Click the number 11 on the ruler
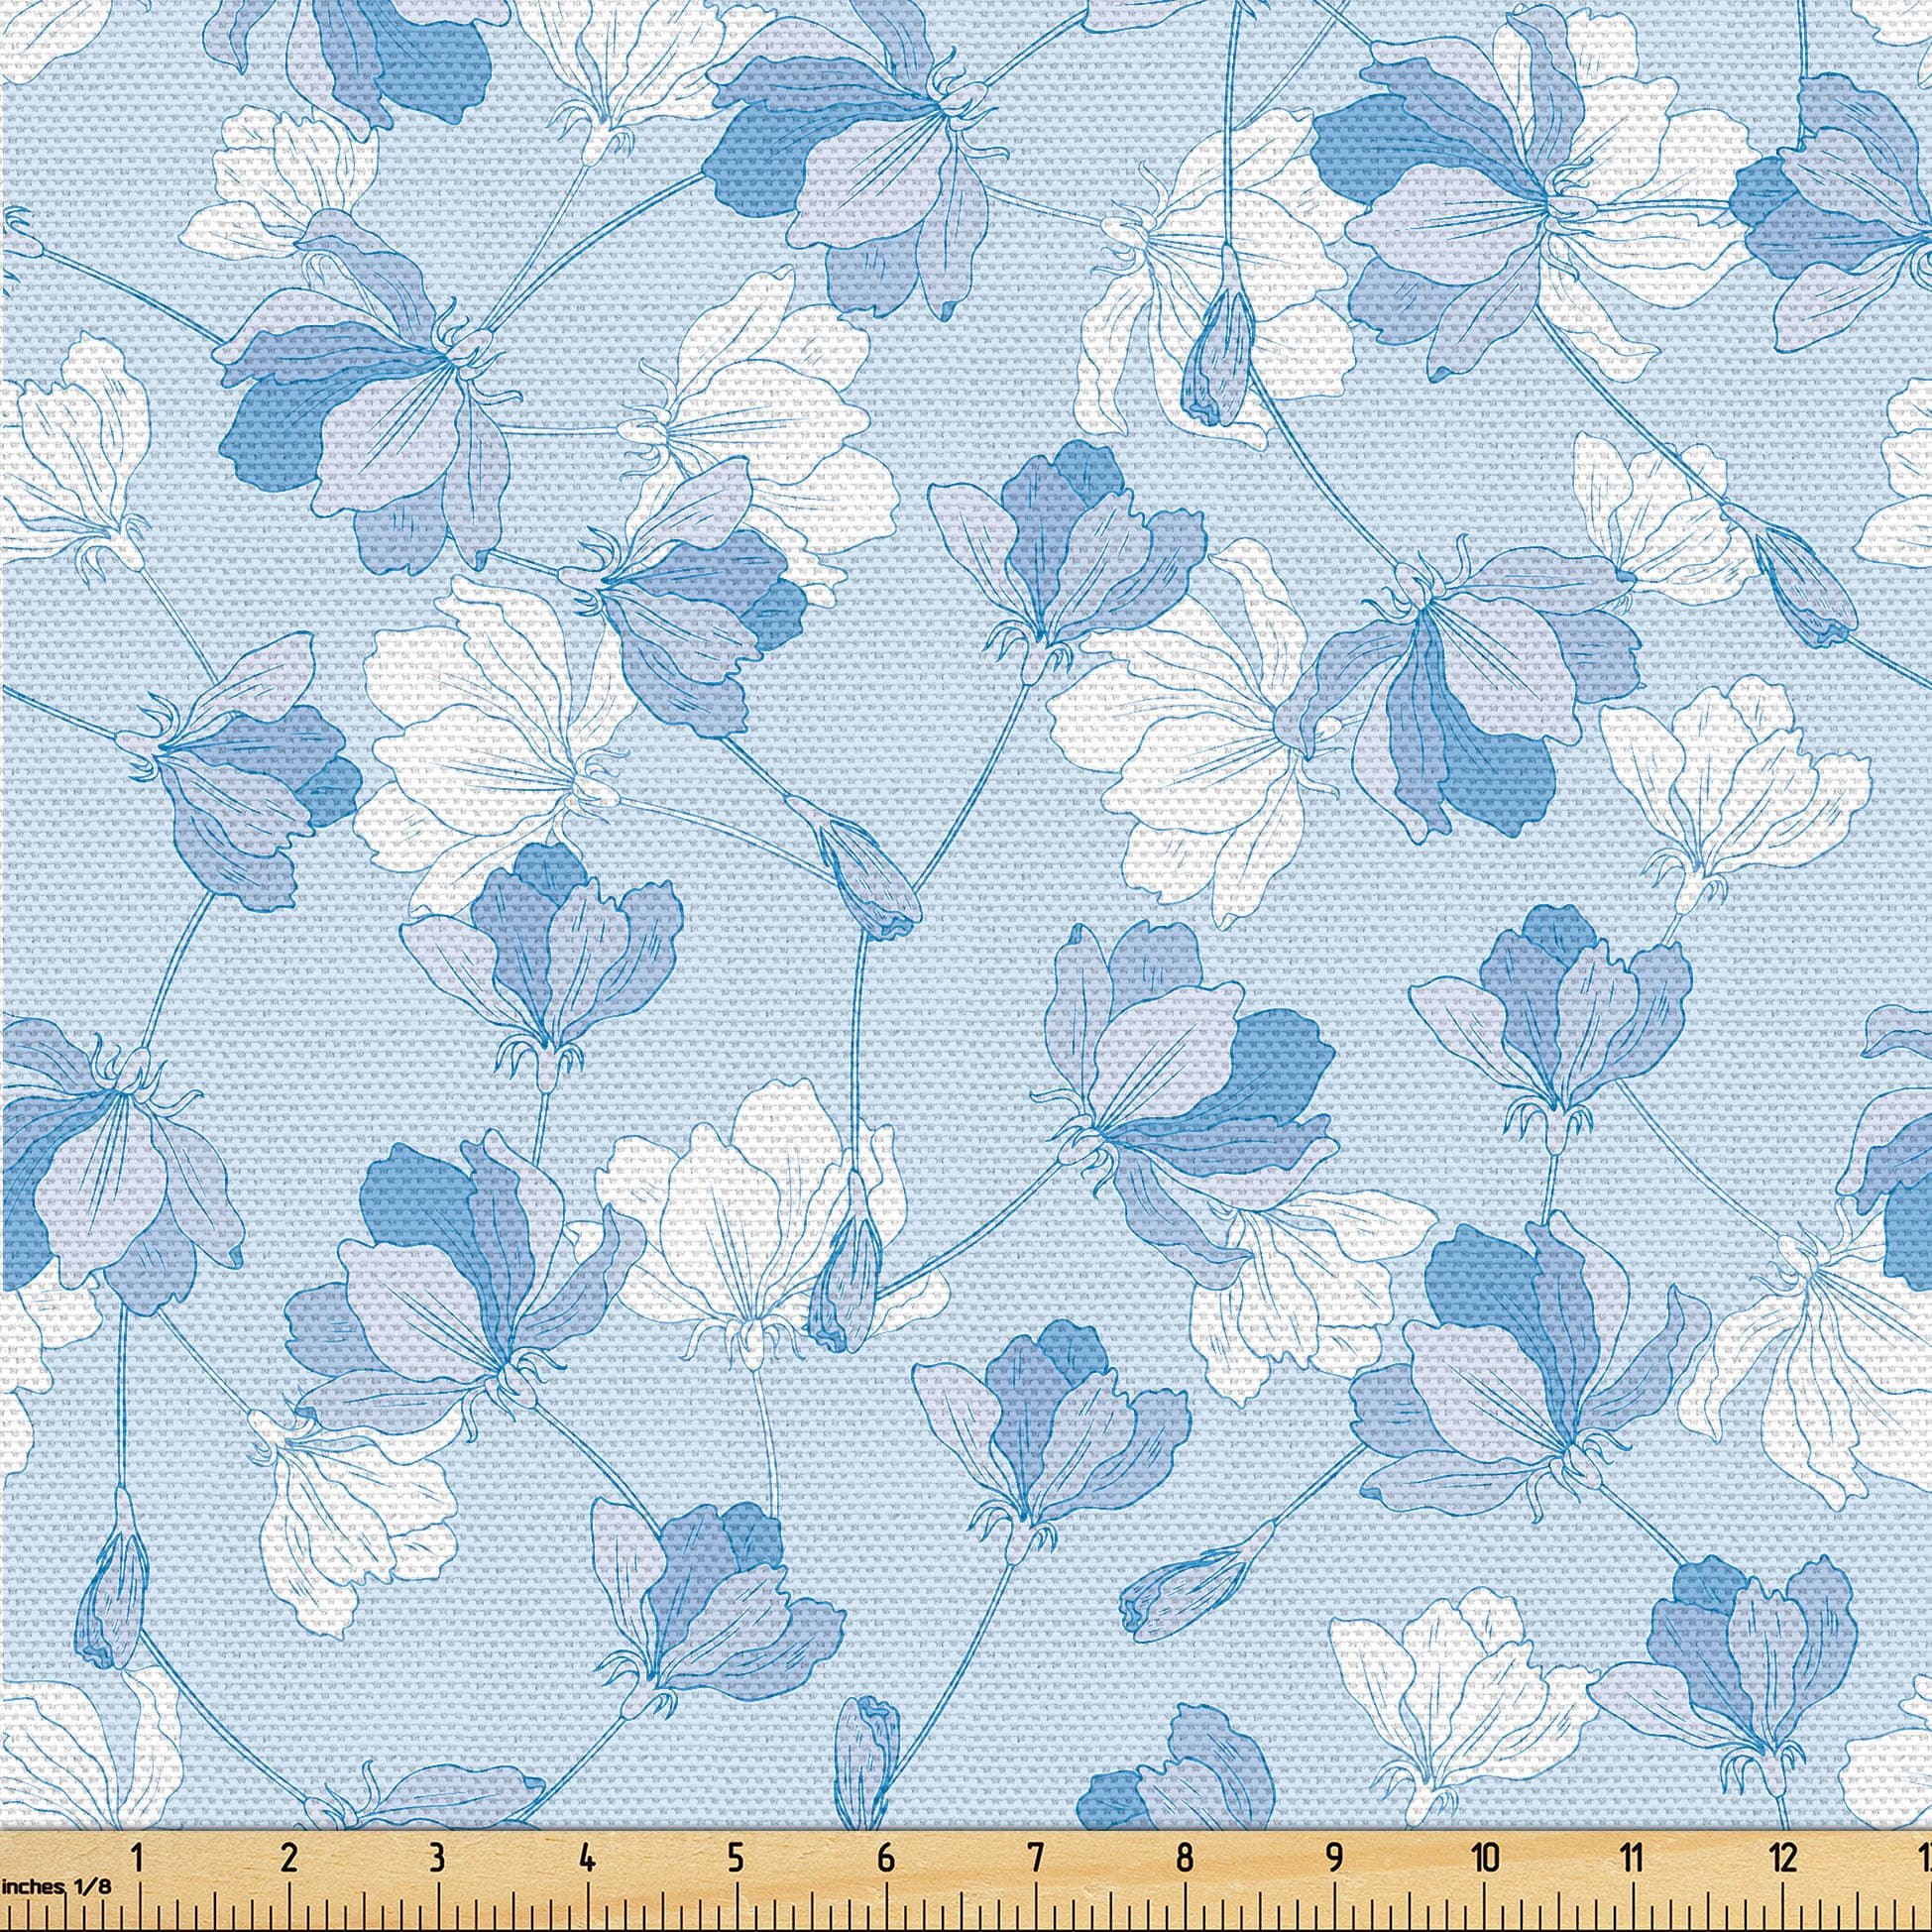1932x1932 pixels. click(1632, 1859)
